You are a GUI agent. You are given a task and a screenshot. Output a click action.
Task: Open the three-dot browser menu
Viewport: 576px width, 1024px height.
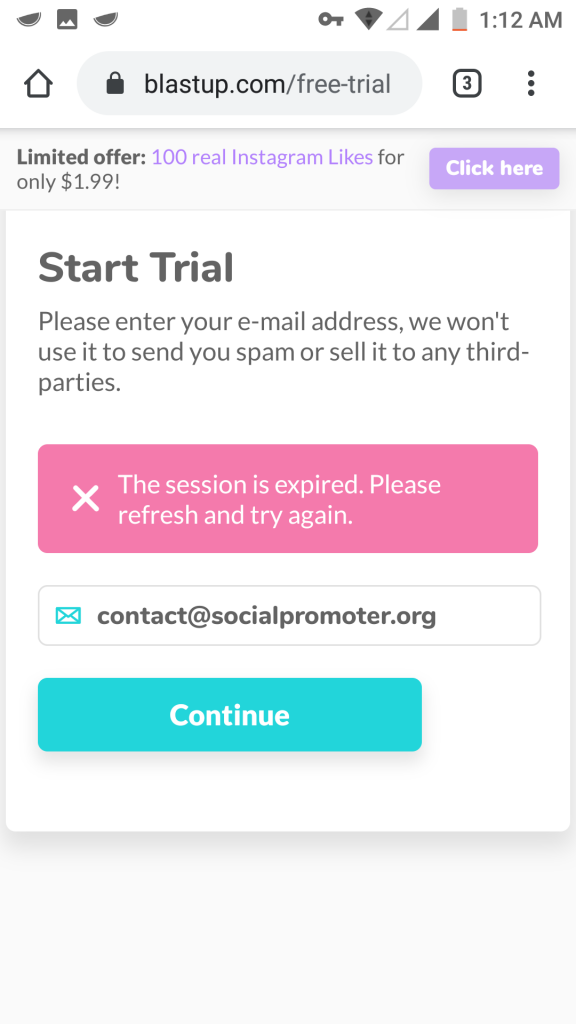pos(531,84)
